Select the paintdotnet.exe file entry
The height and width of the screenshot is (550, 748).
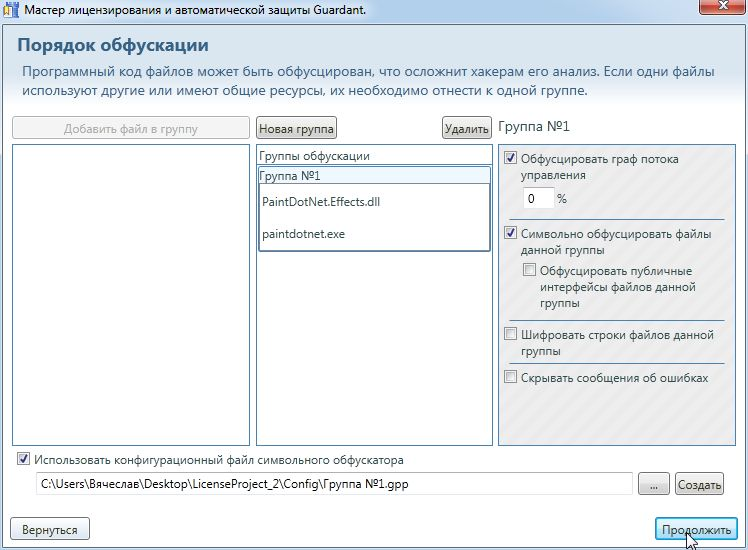click(x=304, y=234)
